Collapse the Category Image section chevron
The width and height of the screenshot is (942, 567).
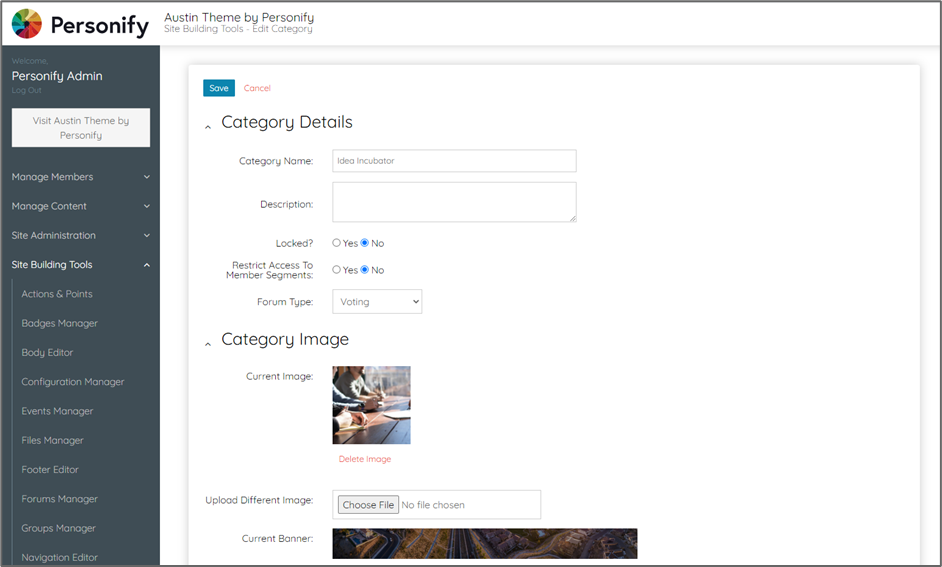[x=208, y=344]
